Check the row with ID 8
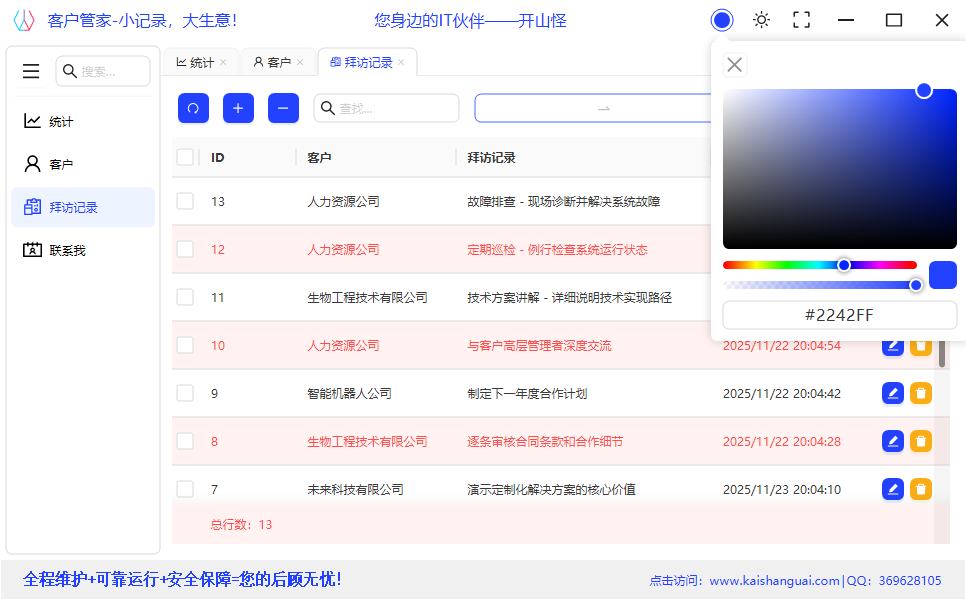 [x=185, y=441]
